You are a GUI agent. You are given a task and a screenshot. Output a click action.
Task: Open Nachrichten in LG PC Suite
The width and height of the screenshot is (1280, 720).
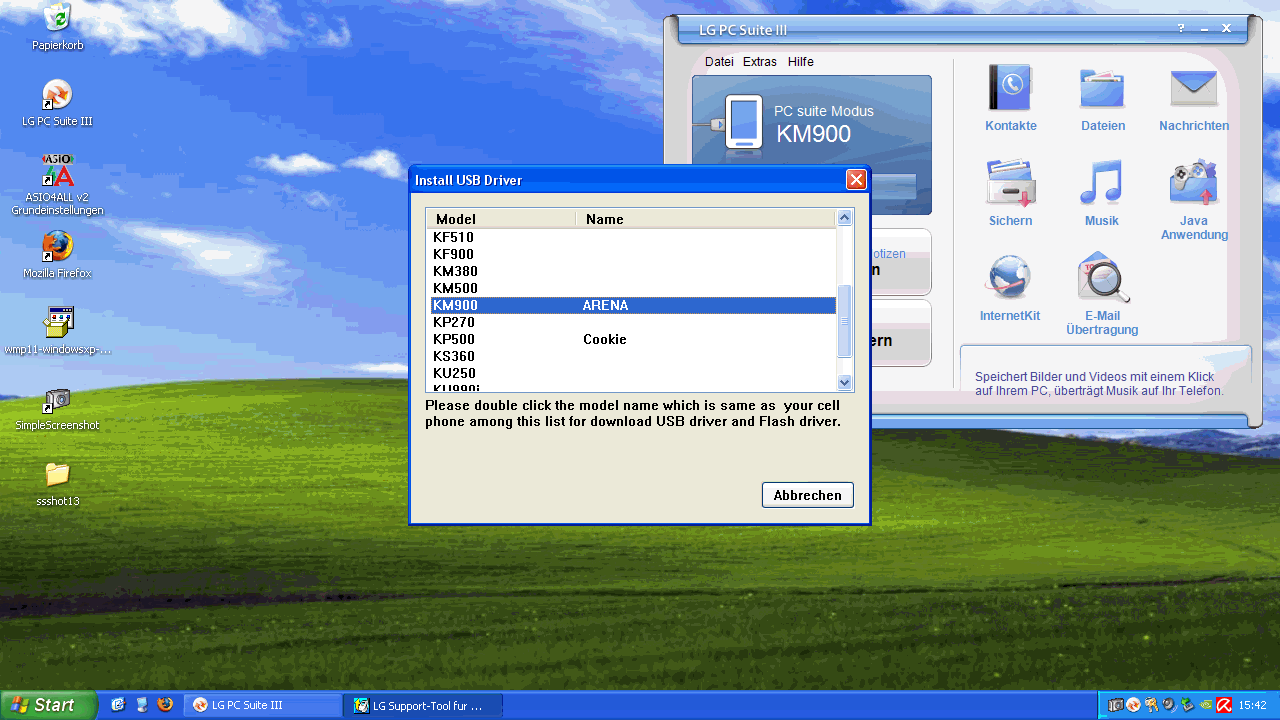click(1194, 98)
